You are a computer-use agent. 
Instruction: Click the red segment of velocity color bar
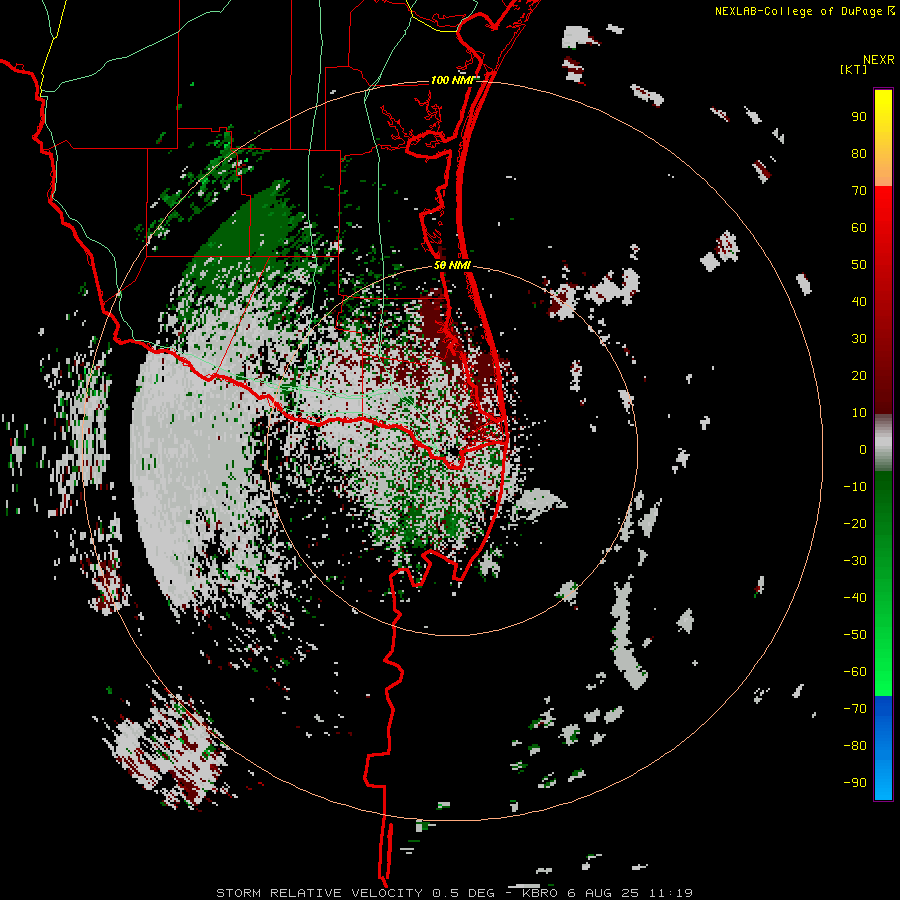coord(883,300)
